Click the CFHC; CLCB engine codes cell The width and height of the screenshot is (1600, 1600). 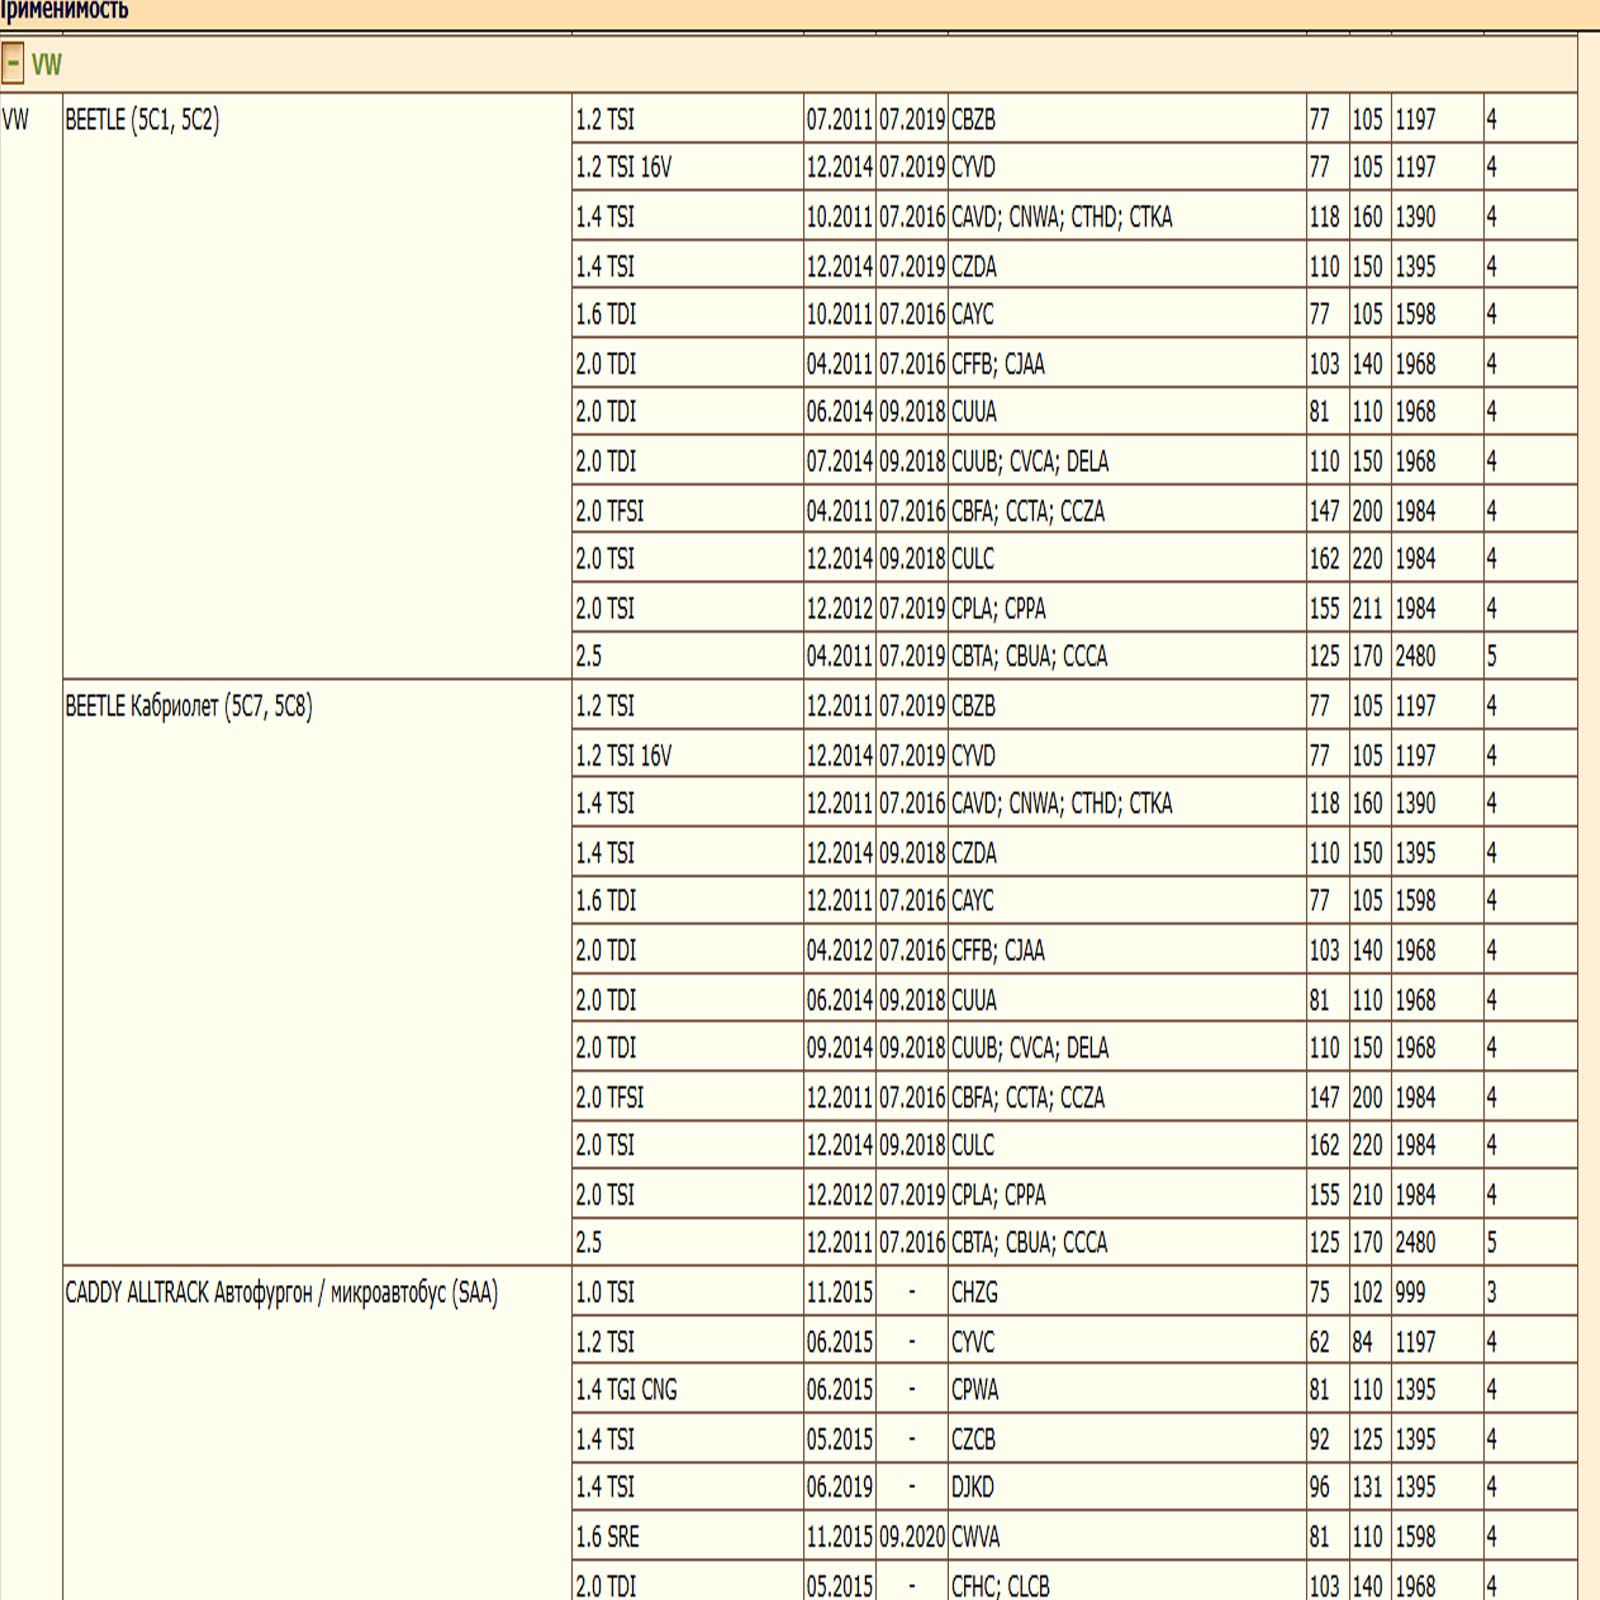click(x=1000, y=1586)
